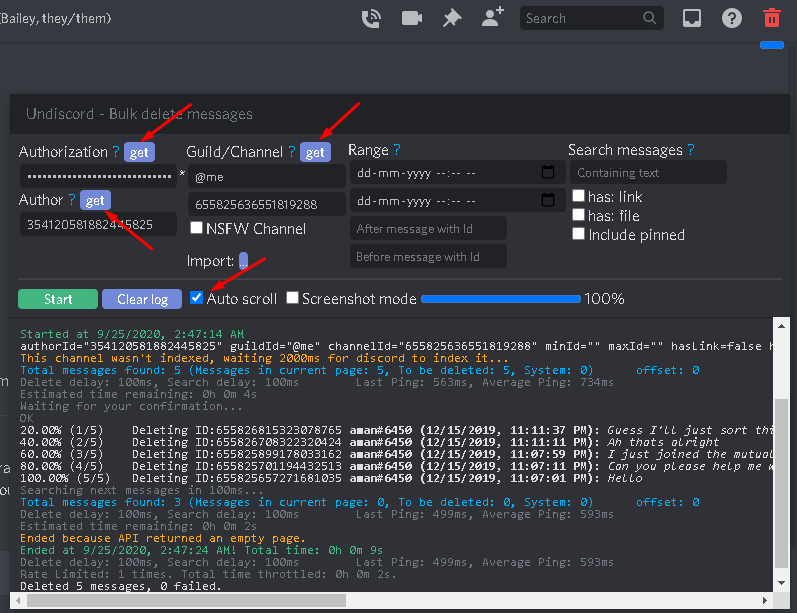The image size is (797, 613).
Task: Focus the first Range date field
Action: point(457,172)
